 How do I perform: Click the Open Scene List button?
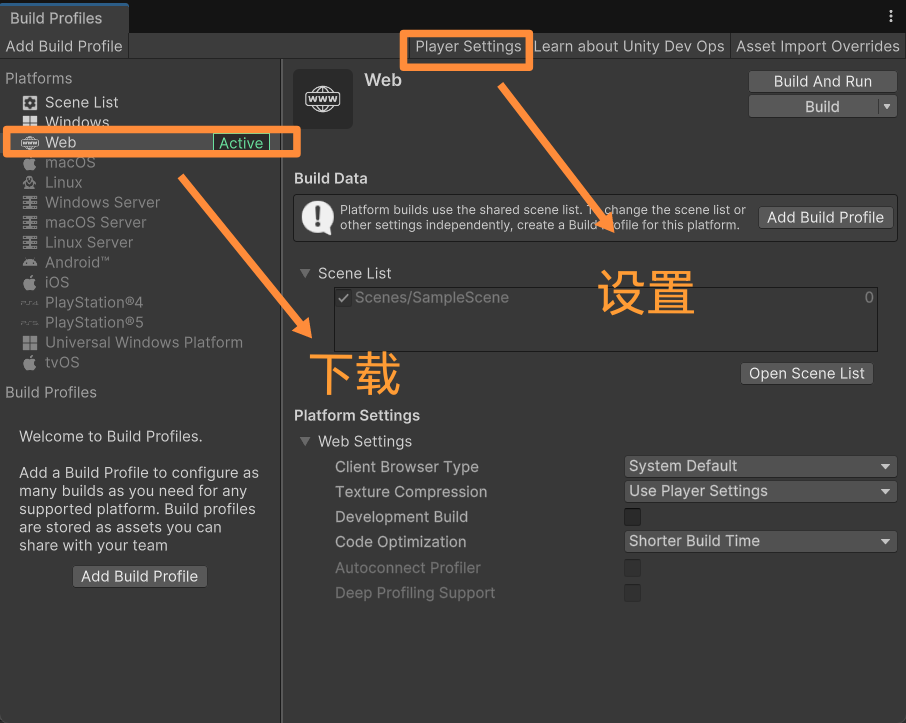[807, 373]
